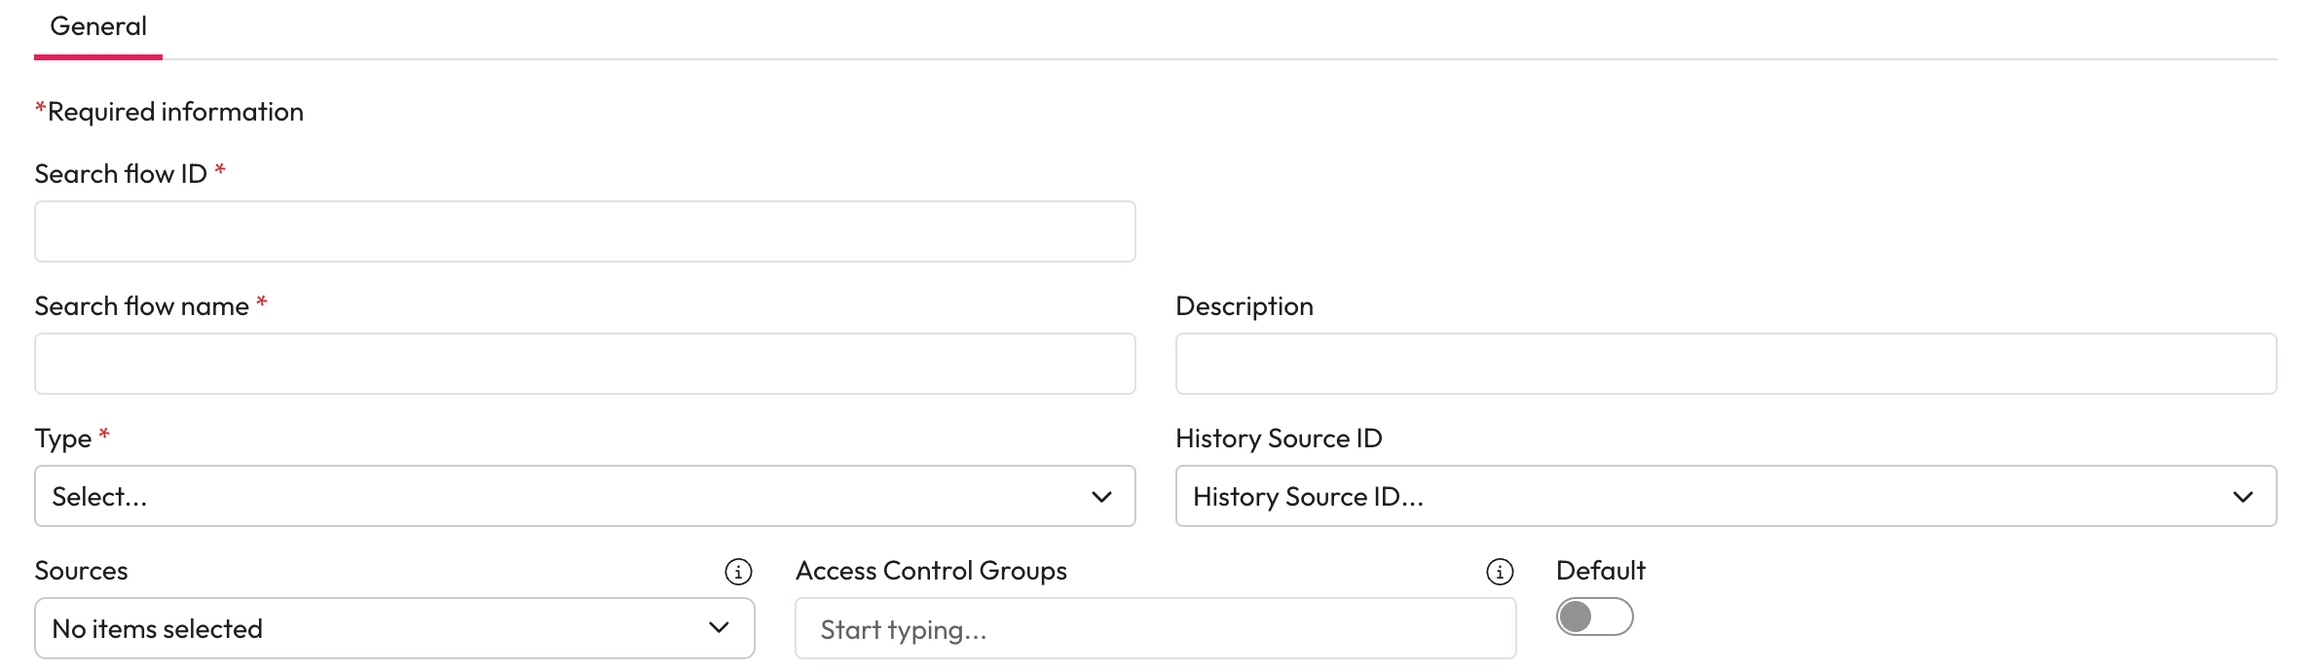
Task: Click the info icon beside Sources
Action: [738, 571]
